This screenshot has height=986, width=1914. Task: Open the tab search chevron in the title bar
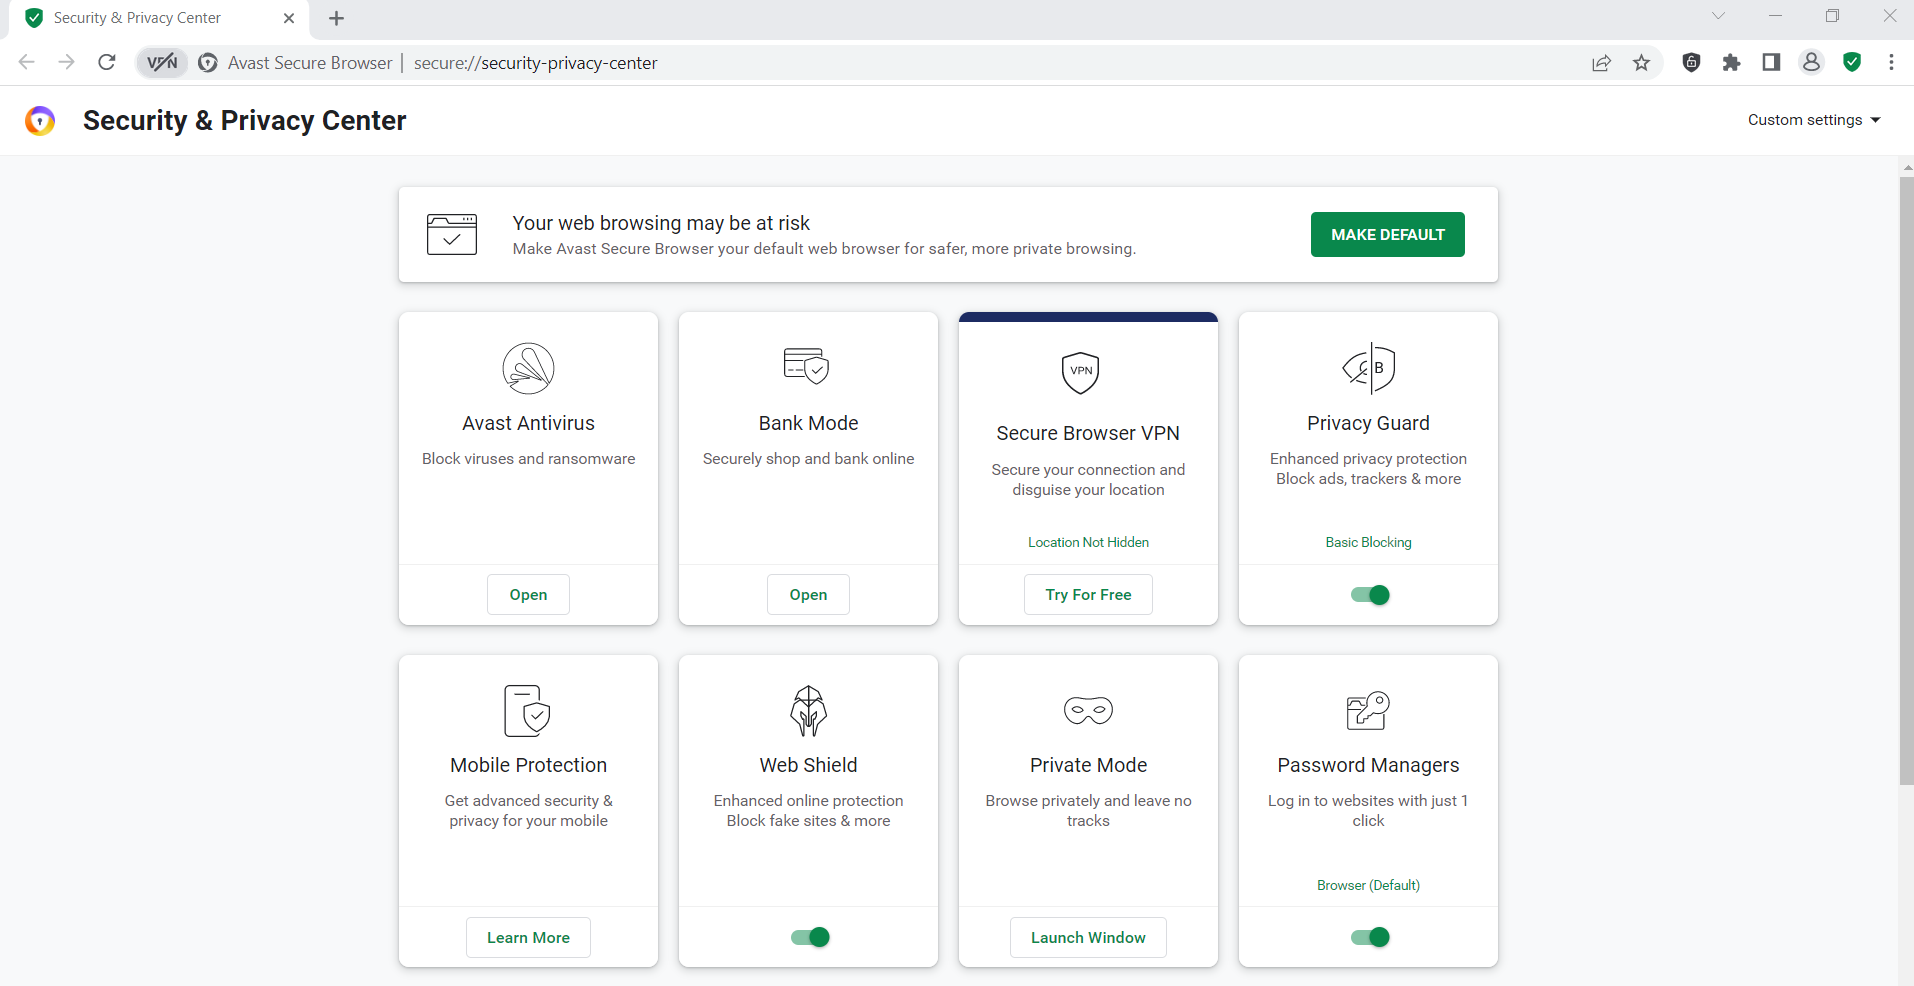(1718, 16)
